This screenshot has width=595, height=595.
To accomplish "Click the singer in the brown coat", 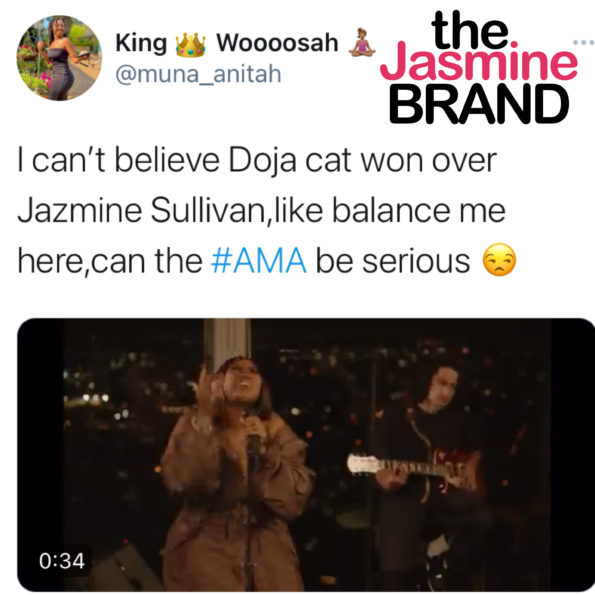I will pyautogui.click(x=235, y=474).
